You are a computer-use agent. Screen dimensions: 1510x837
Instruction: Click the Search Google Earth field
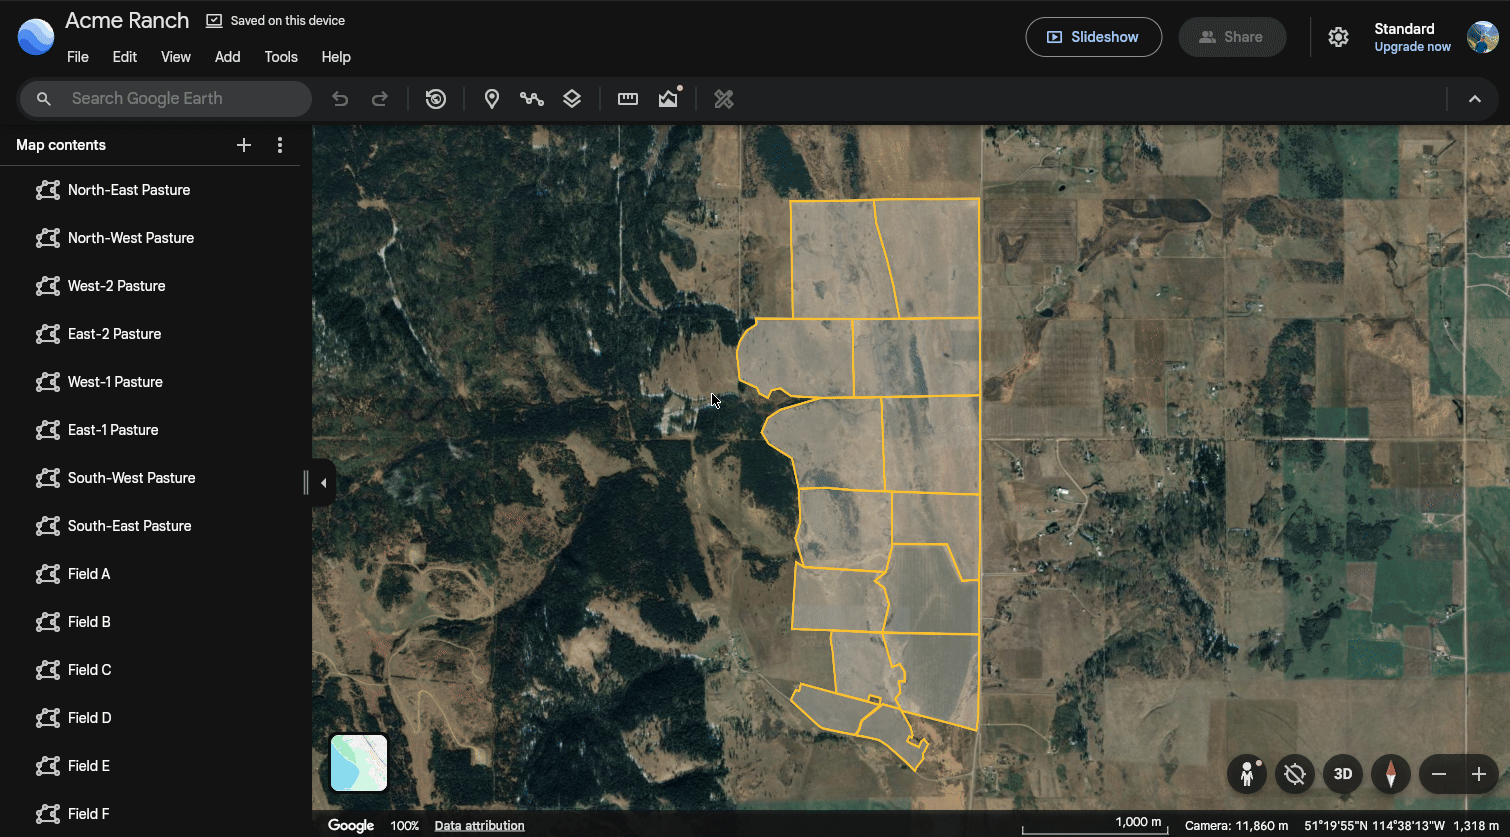(x=166, y=99)
